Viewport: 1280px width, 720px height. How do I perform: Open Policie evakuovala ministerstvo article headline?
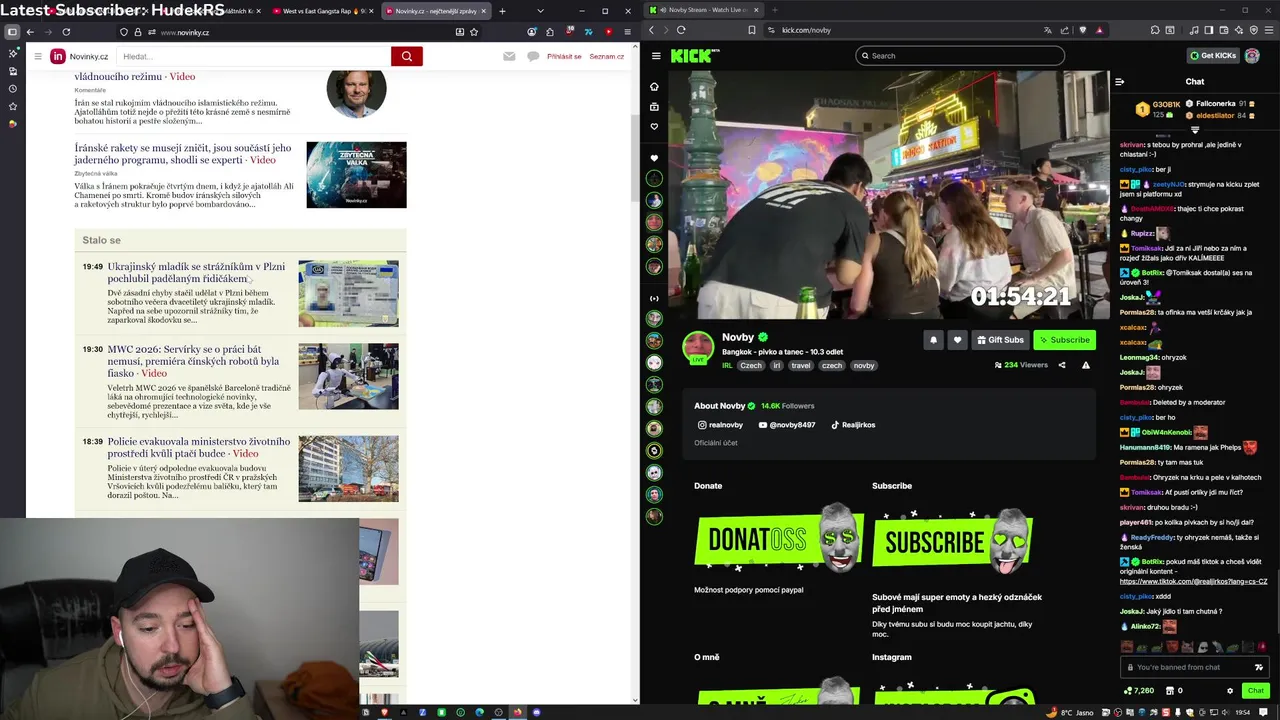click(x=198, y=447)
